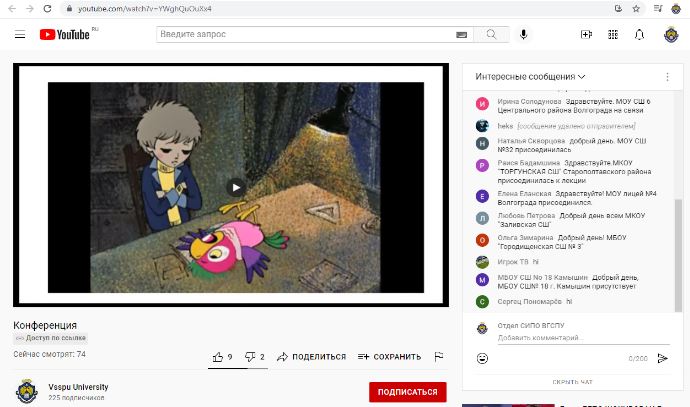The image size is (690, 407).
Task: Share the video via ПОДЕЛИТЬСЯ
Action: pyautogui.click(x=312, y=357)
